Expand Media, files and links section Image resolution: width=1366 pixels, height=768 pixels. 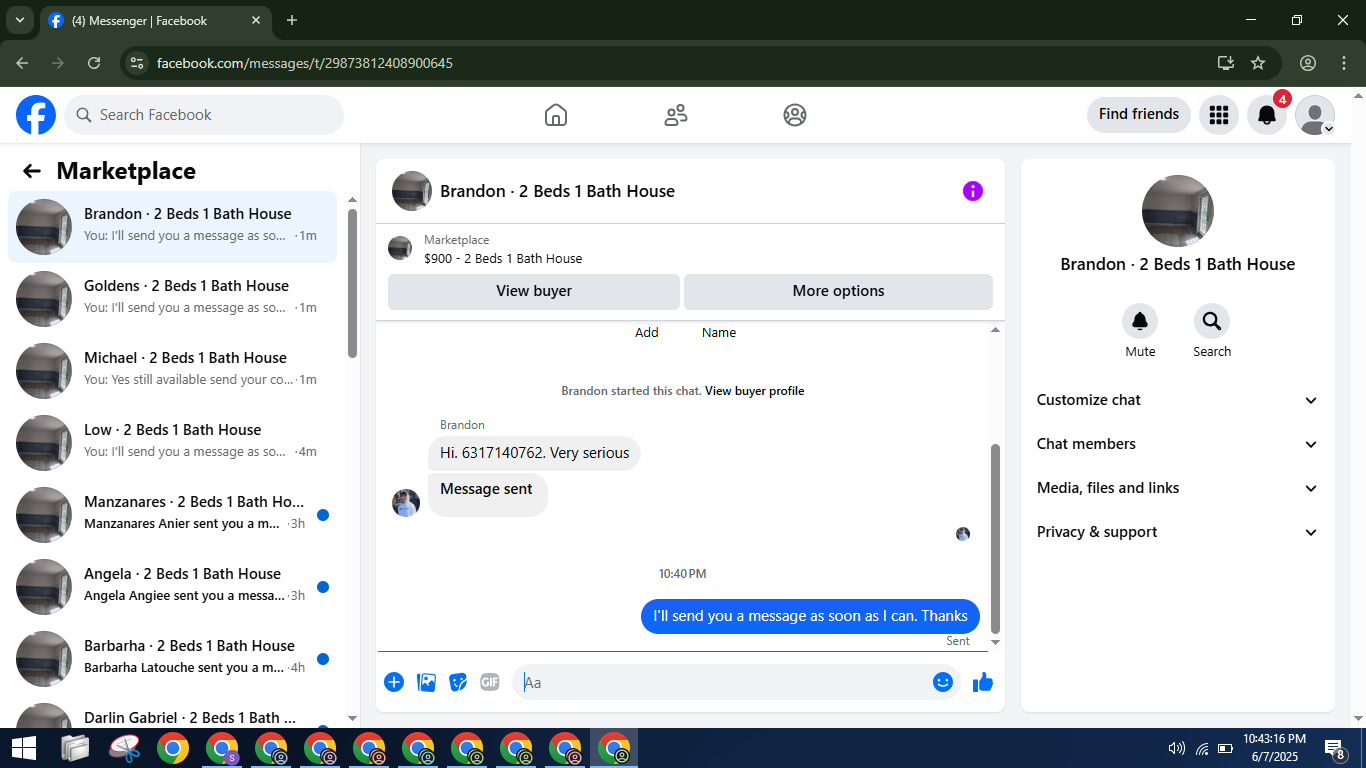pyautogui.click(x=1177, y=488)
